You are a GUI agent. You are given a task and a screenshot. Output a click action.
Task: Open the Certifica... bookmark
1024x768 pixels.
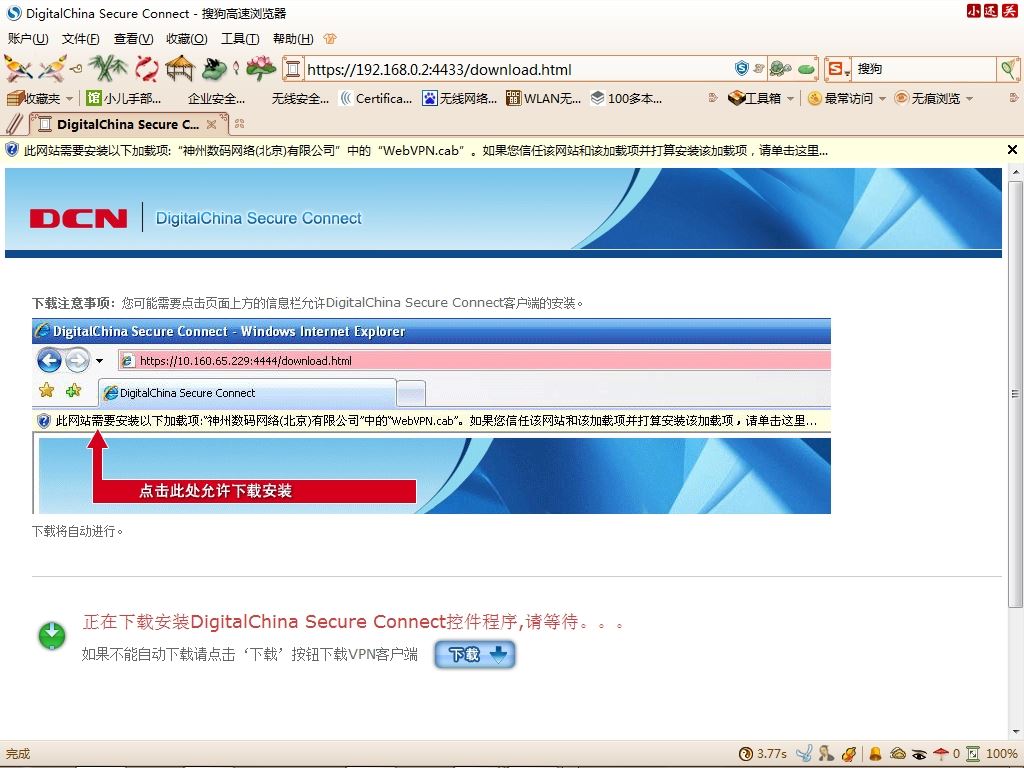pos(376,98)
